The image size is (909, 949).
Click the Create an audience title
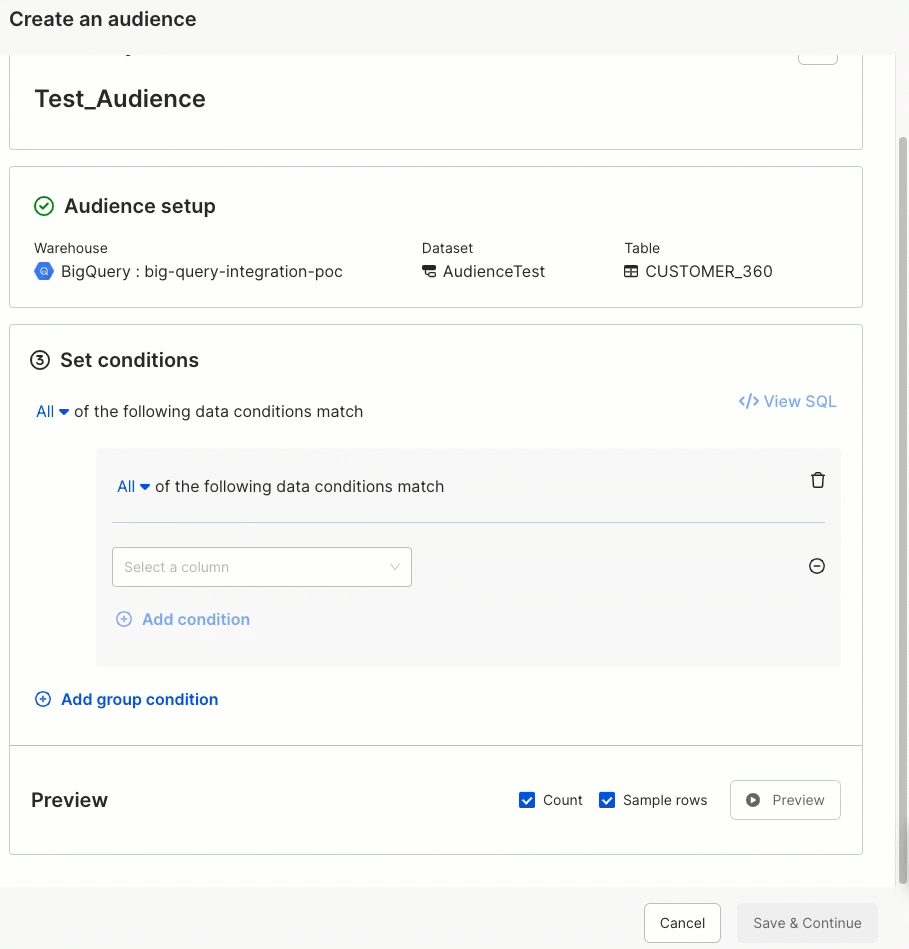pyautogui.click(x=103, y=19)
